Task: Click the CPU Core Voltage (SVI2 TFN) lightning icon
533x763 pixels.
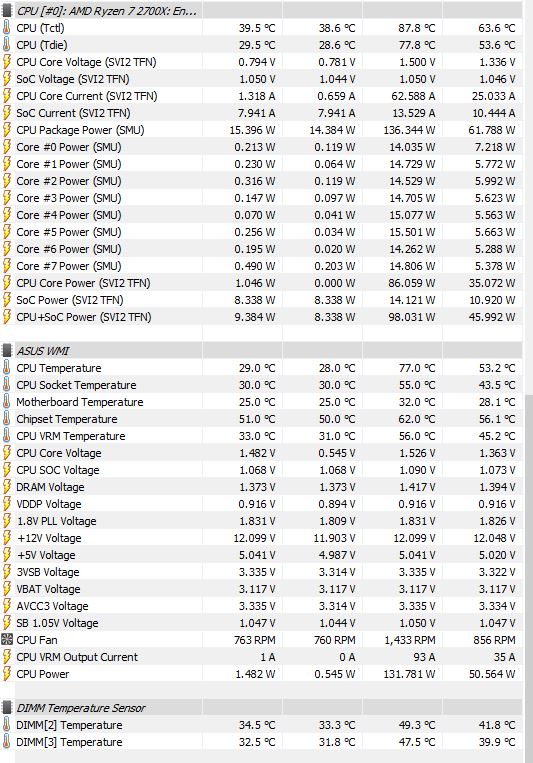Action: pyautogui.click(x=6, y=62)
